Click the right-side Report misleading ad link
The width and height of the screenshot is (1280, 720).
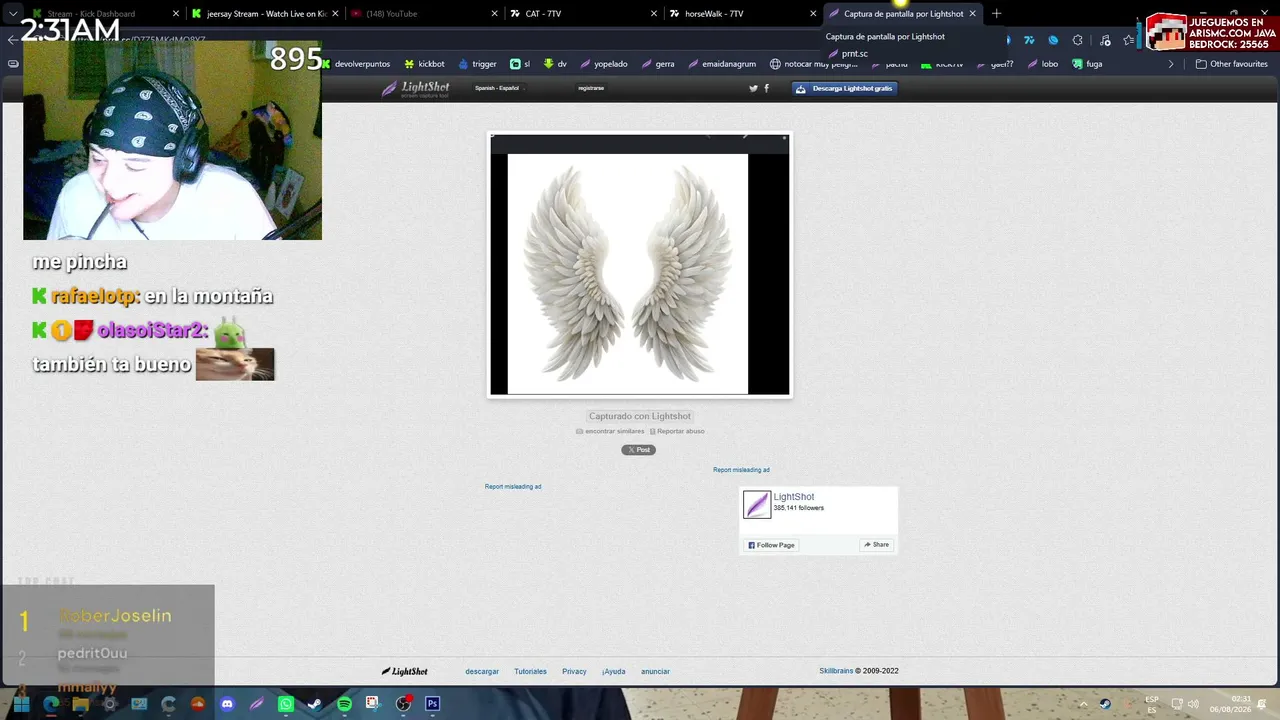pyautogui.click(x=741, y=470)
